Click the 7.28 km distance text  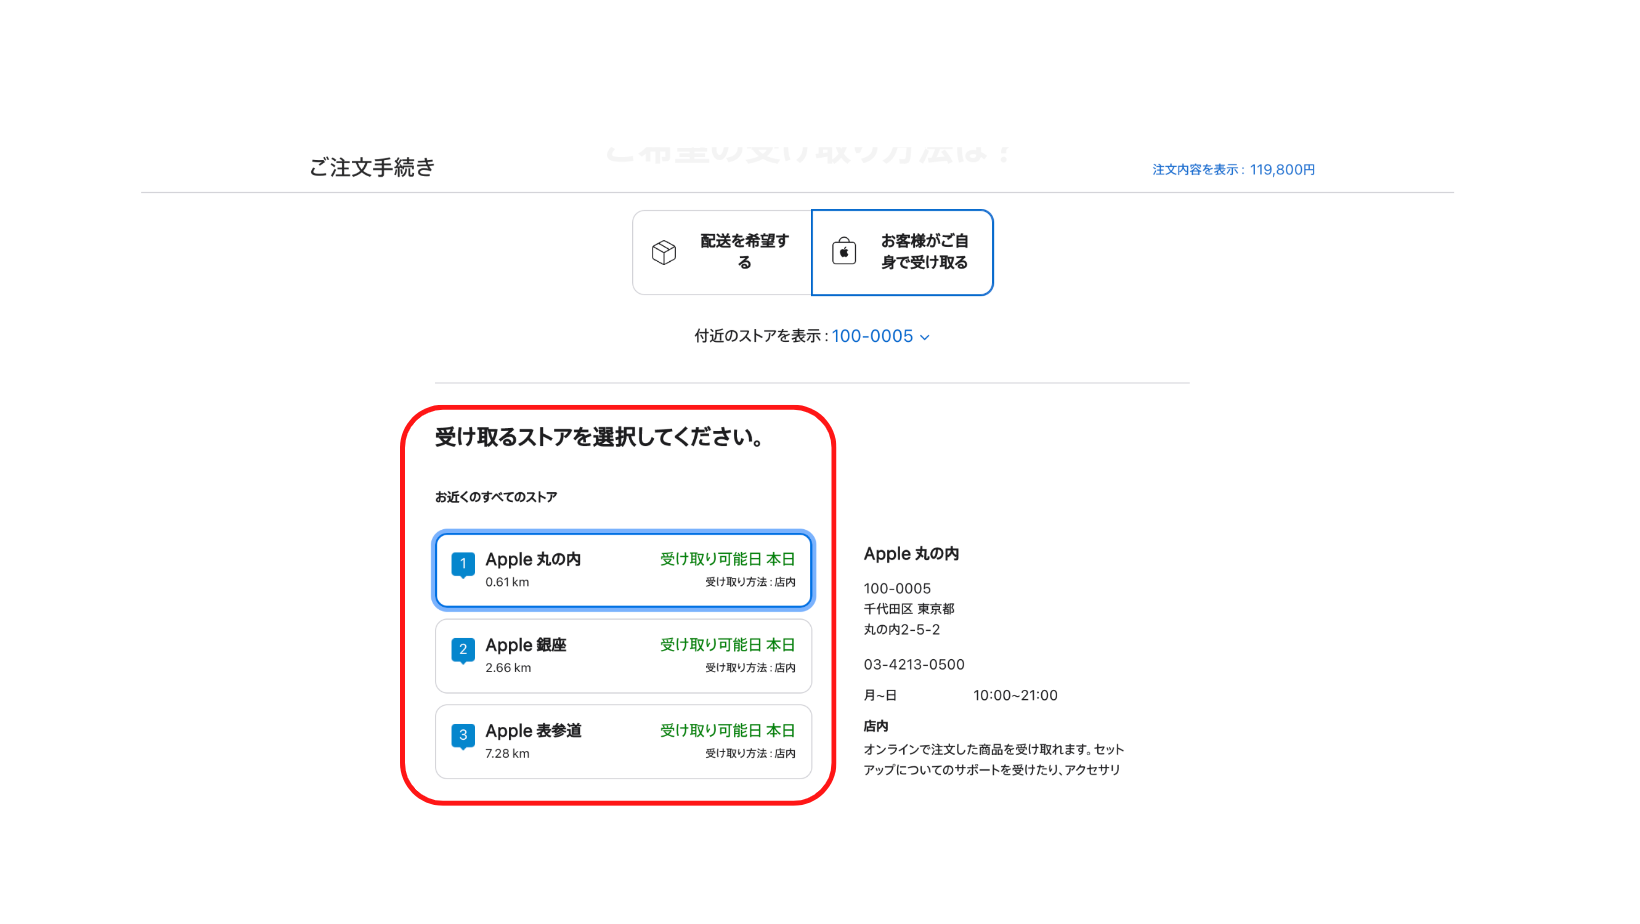point(507,754)
